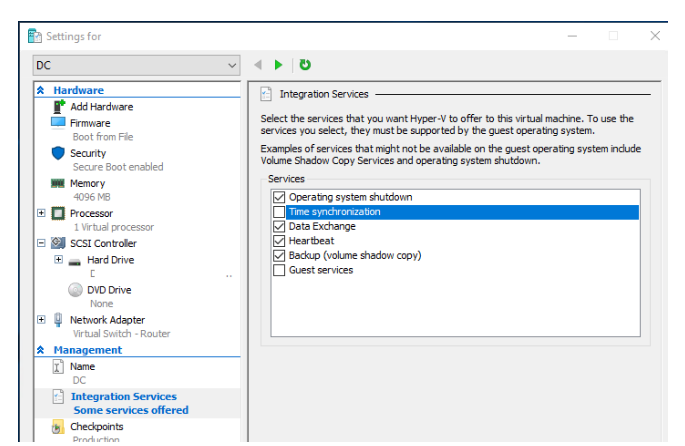The width and height of the screenshot is (685, 446).
Task: Select the Hard Drive item
Action: click(x=111, y=260)
